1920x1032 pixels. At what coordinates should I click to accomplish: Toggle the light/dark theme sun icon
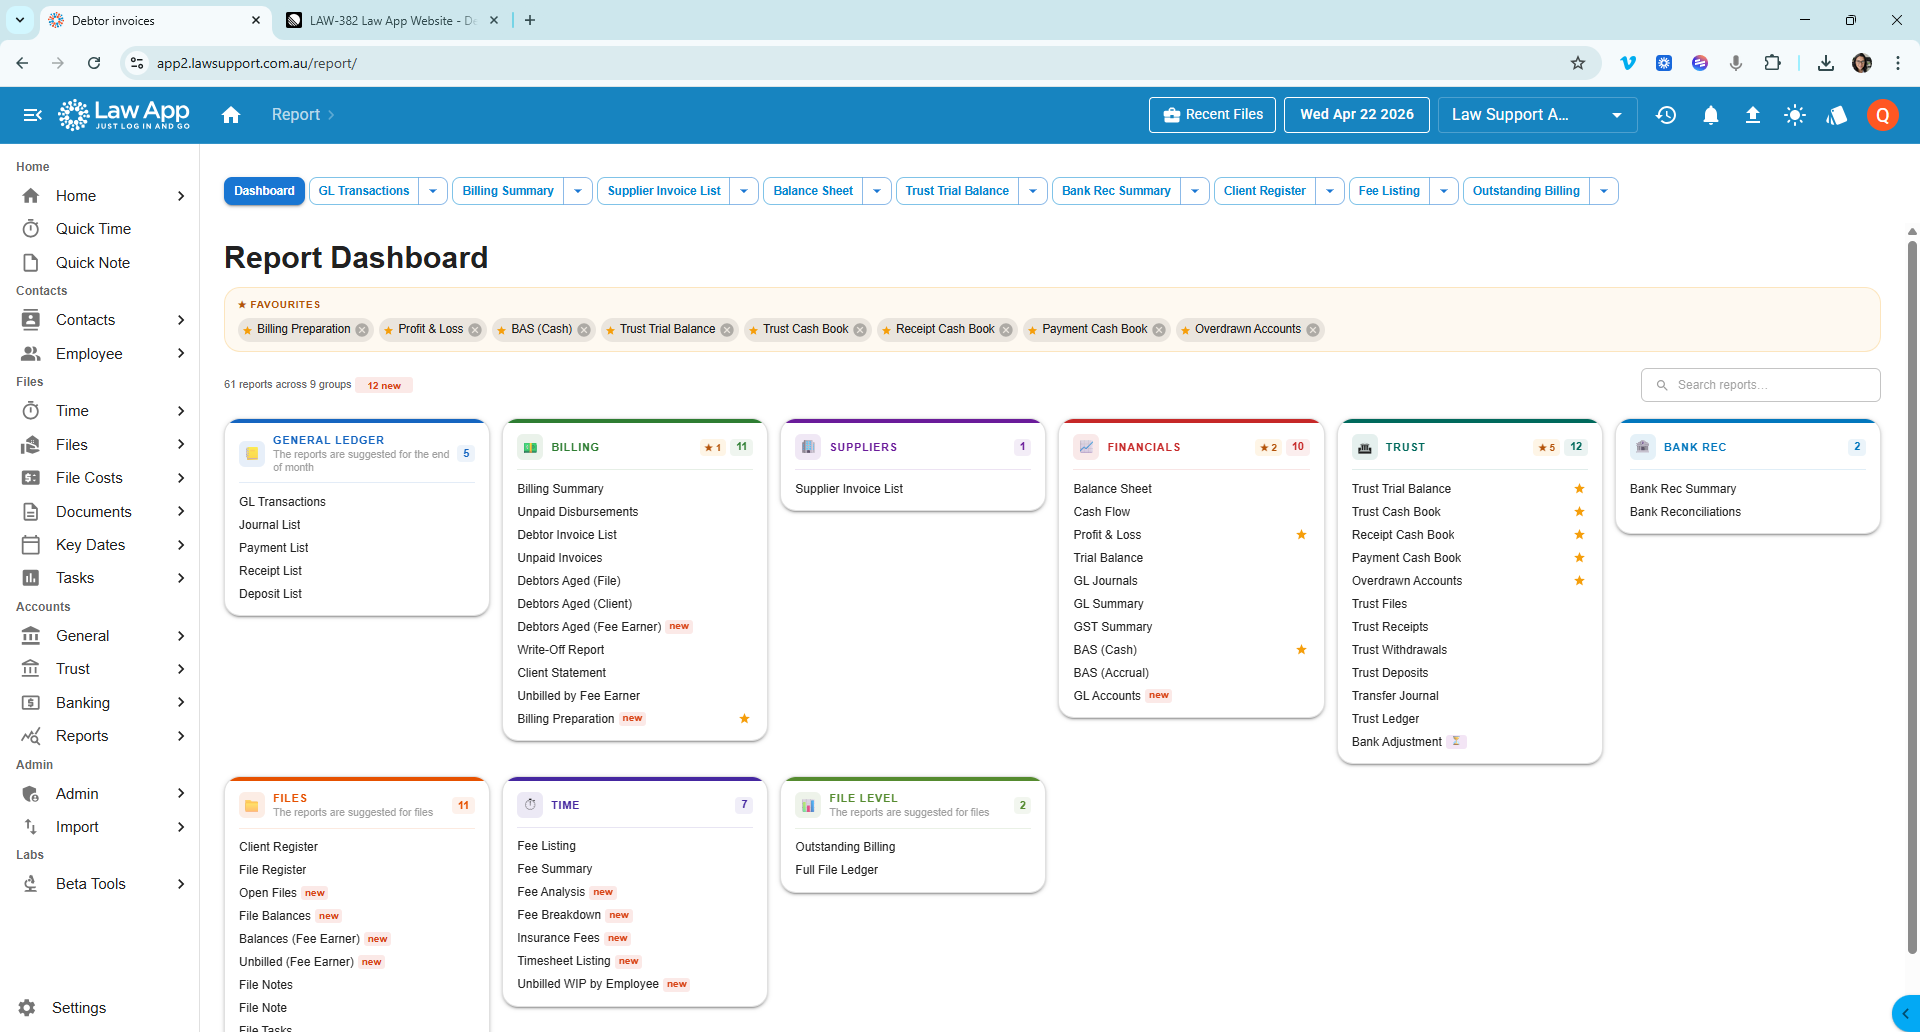(1795, 115)
